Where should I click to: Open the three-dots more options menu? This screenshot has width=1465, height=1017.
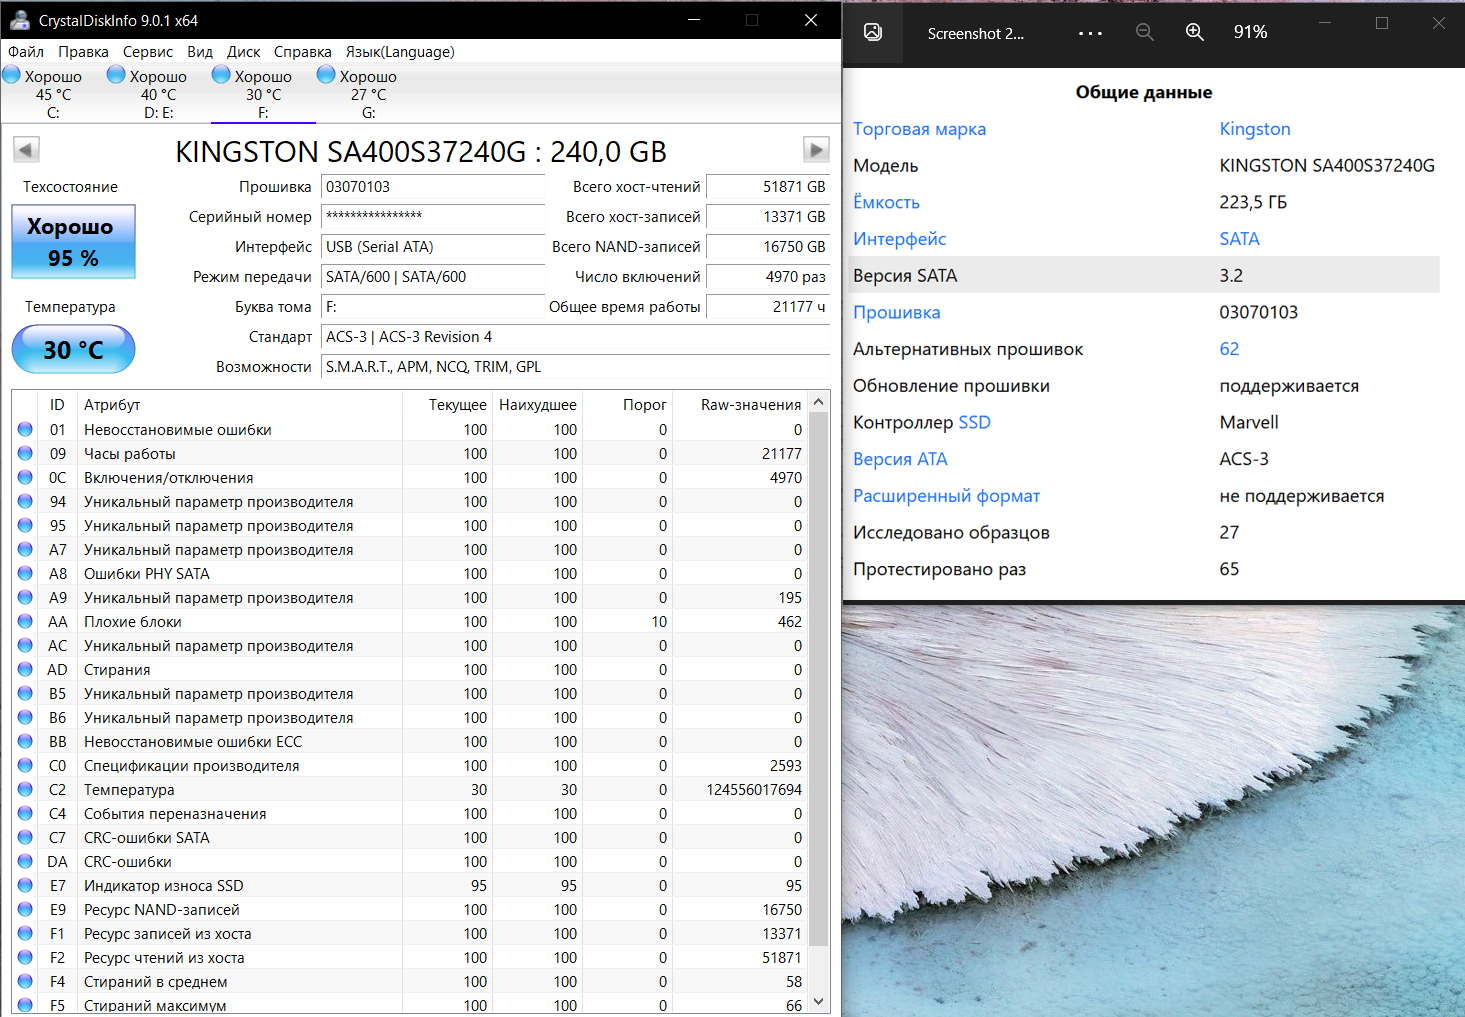[1090, 33]
